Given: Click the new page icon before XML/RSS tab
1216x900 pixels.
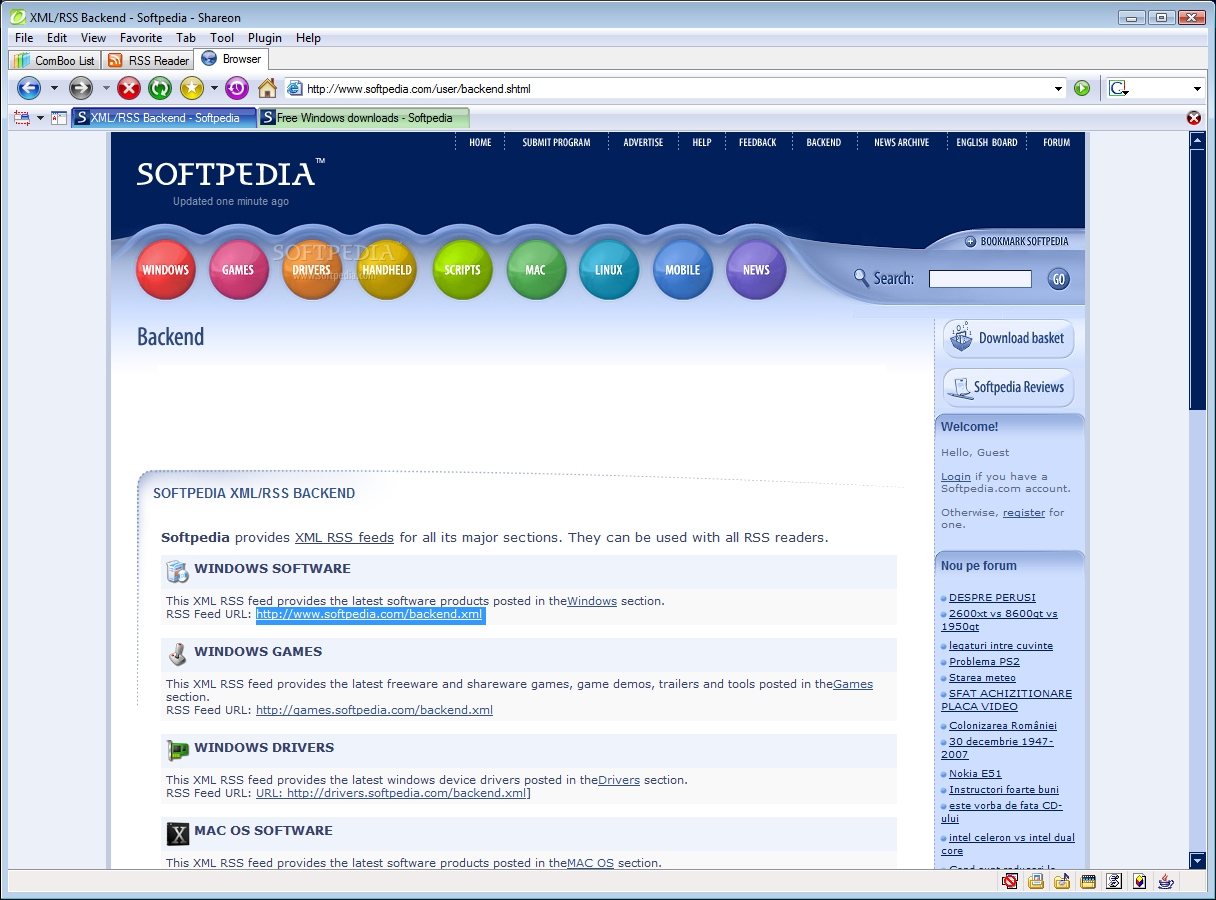Looking at the screenshot, I should 59,118.
